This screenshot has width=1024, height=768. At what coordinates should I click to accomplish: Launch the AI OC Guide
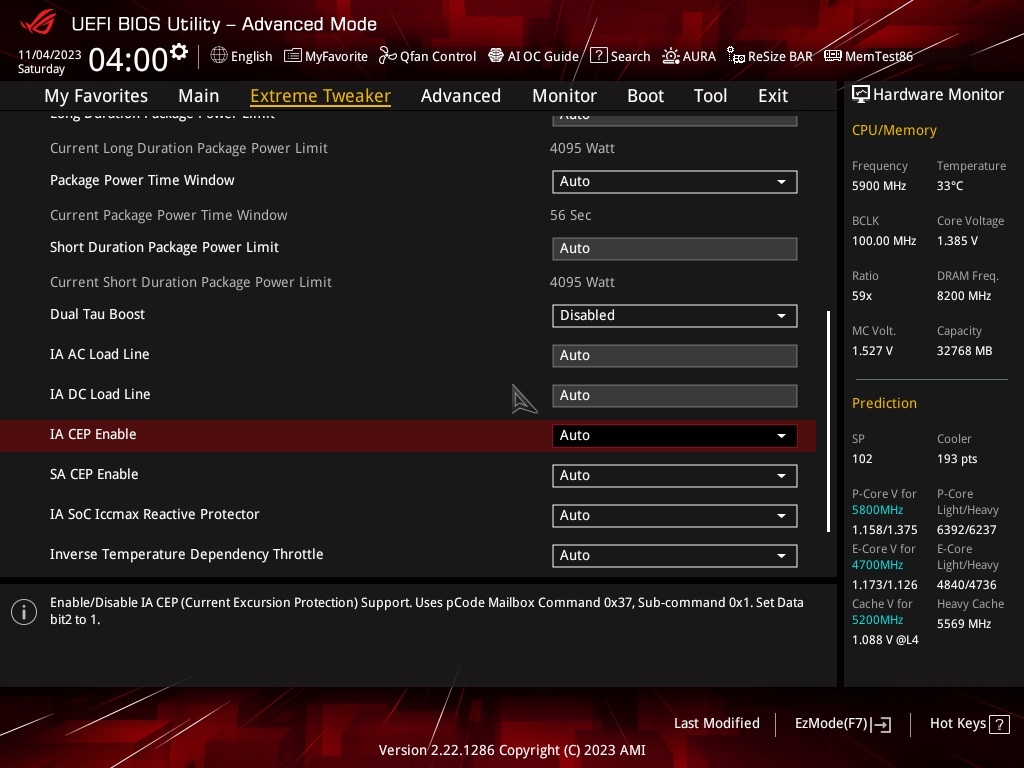pyautogui.click(x=533, y=56)
